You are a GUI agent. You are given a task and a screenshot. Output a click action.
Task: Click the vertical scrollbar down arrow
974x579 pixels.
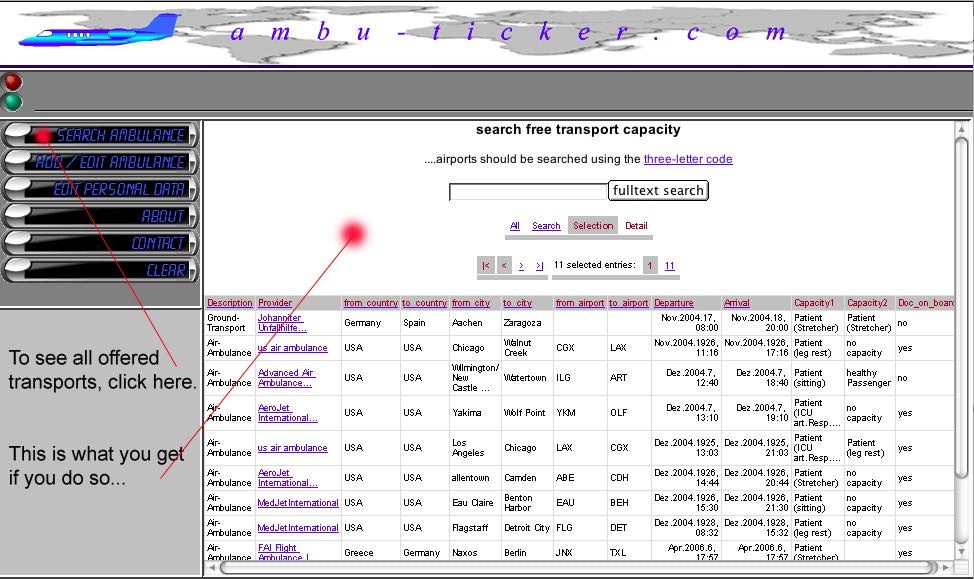(962, 551)
